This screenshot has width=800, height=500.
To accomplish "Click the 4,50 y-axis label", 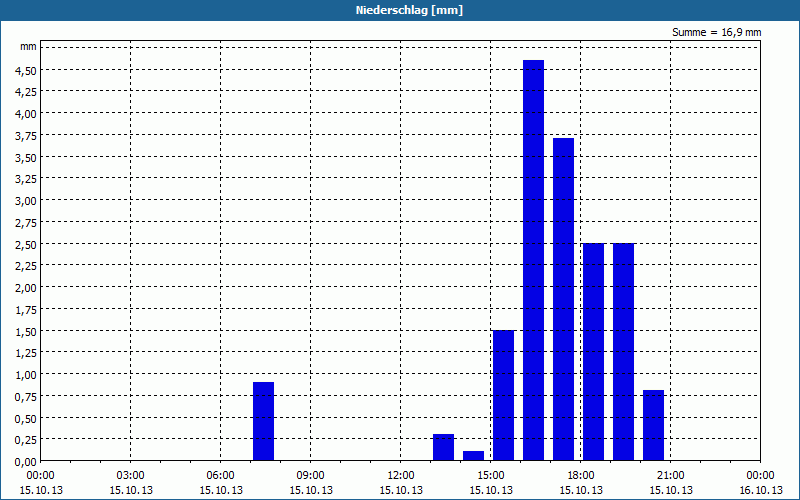I will [x=26, y=70].
